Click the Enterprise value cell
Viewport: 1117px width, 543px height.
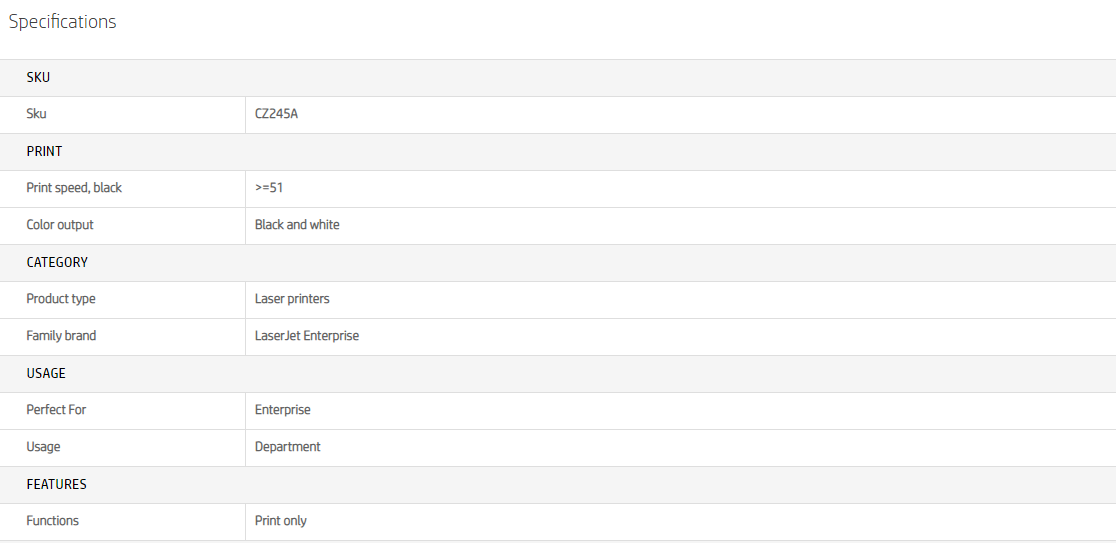click(x=283, y=410)
